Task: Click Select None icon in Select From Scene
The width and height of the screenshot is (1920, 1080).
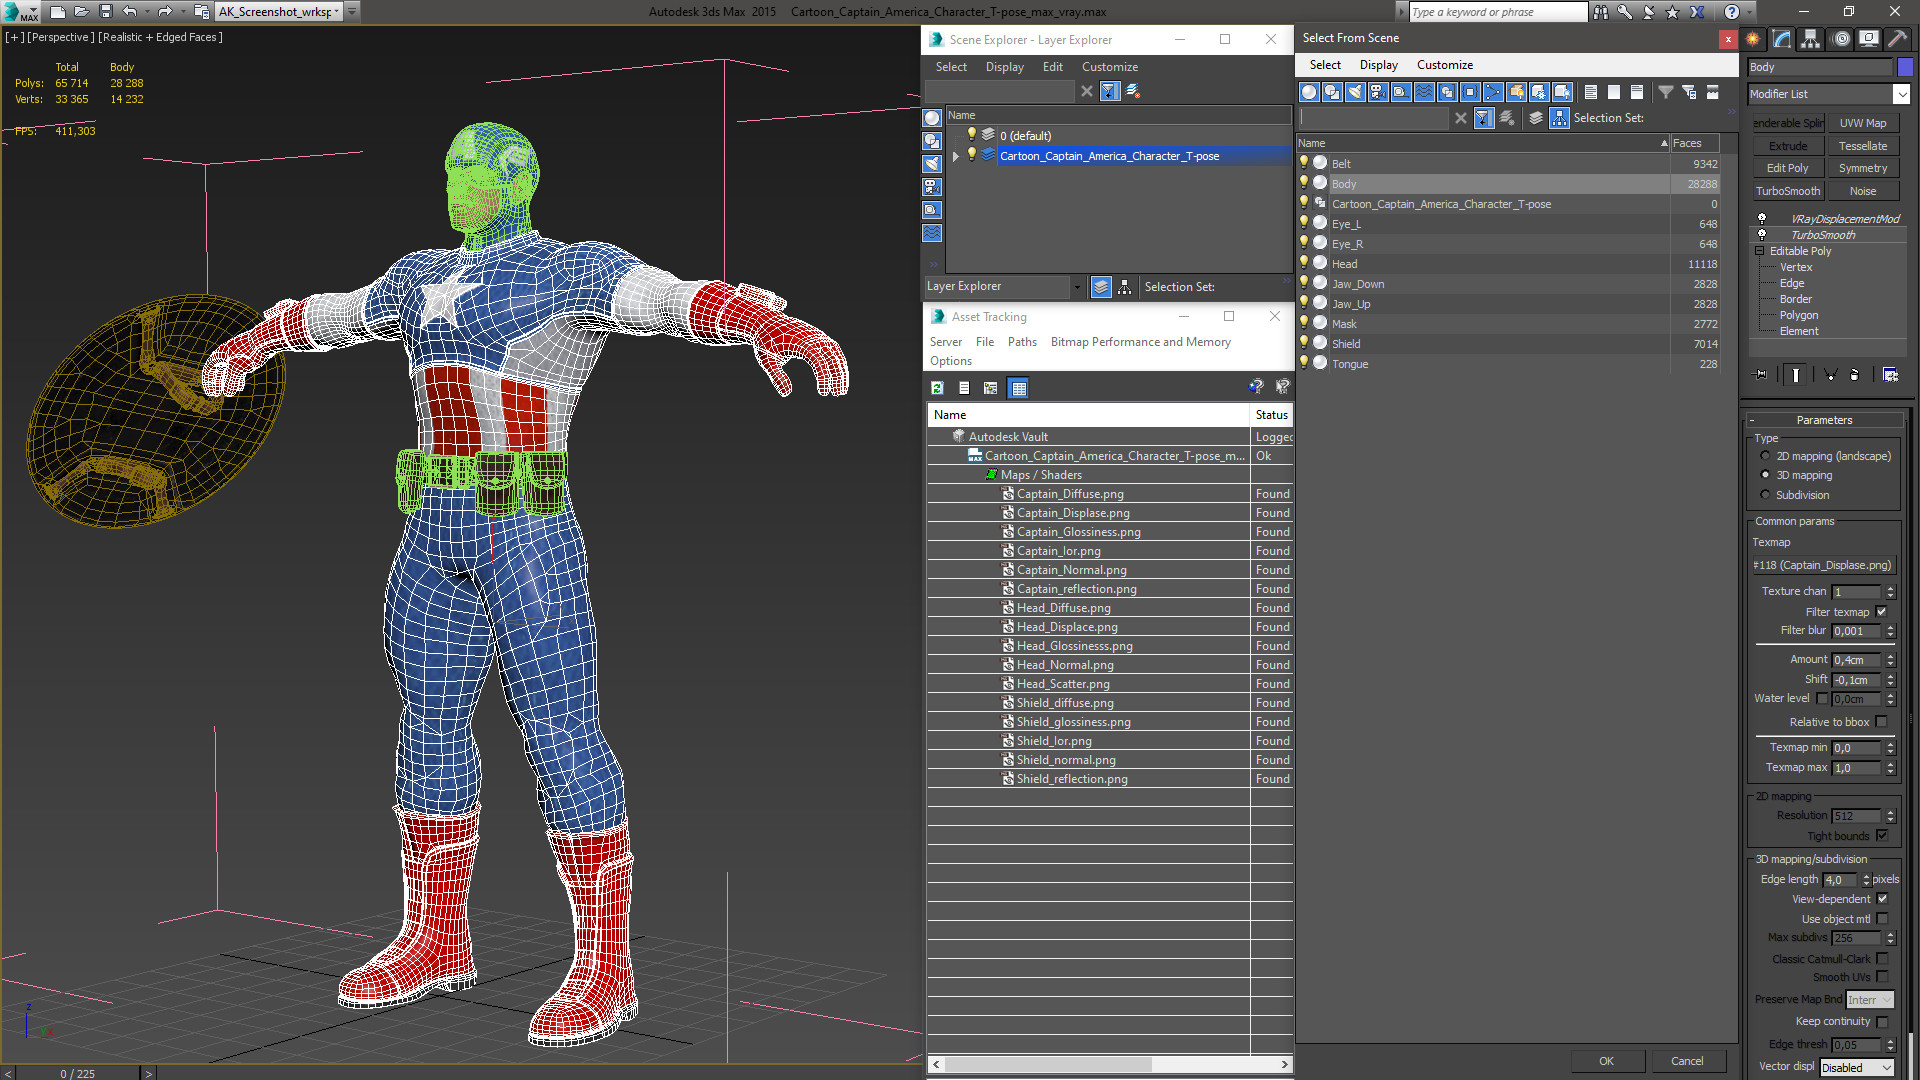Action: tap(1614, 92)
